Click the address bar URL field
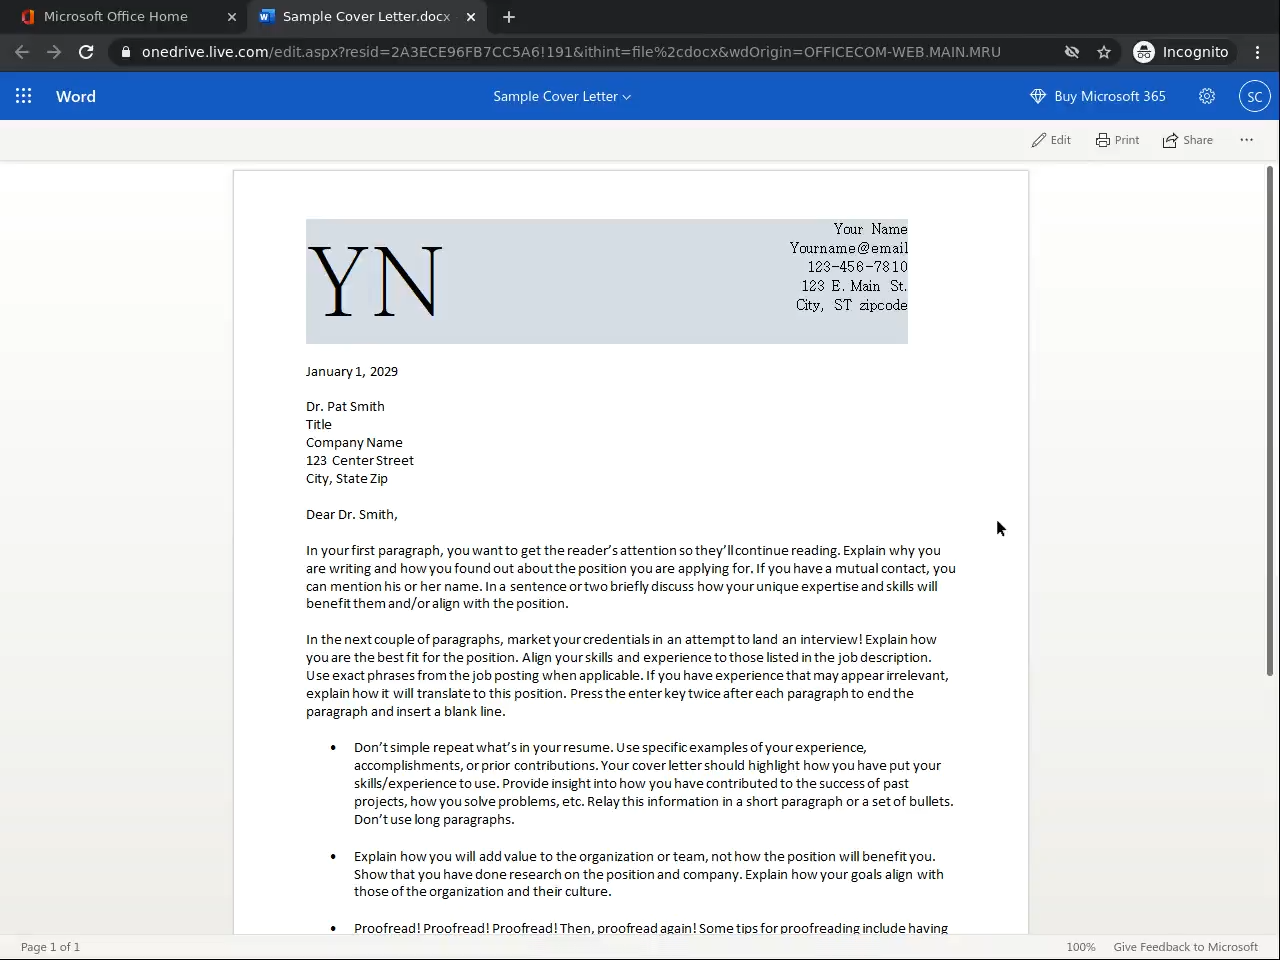 pos(571,52)
